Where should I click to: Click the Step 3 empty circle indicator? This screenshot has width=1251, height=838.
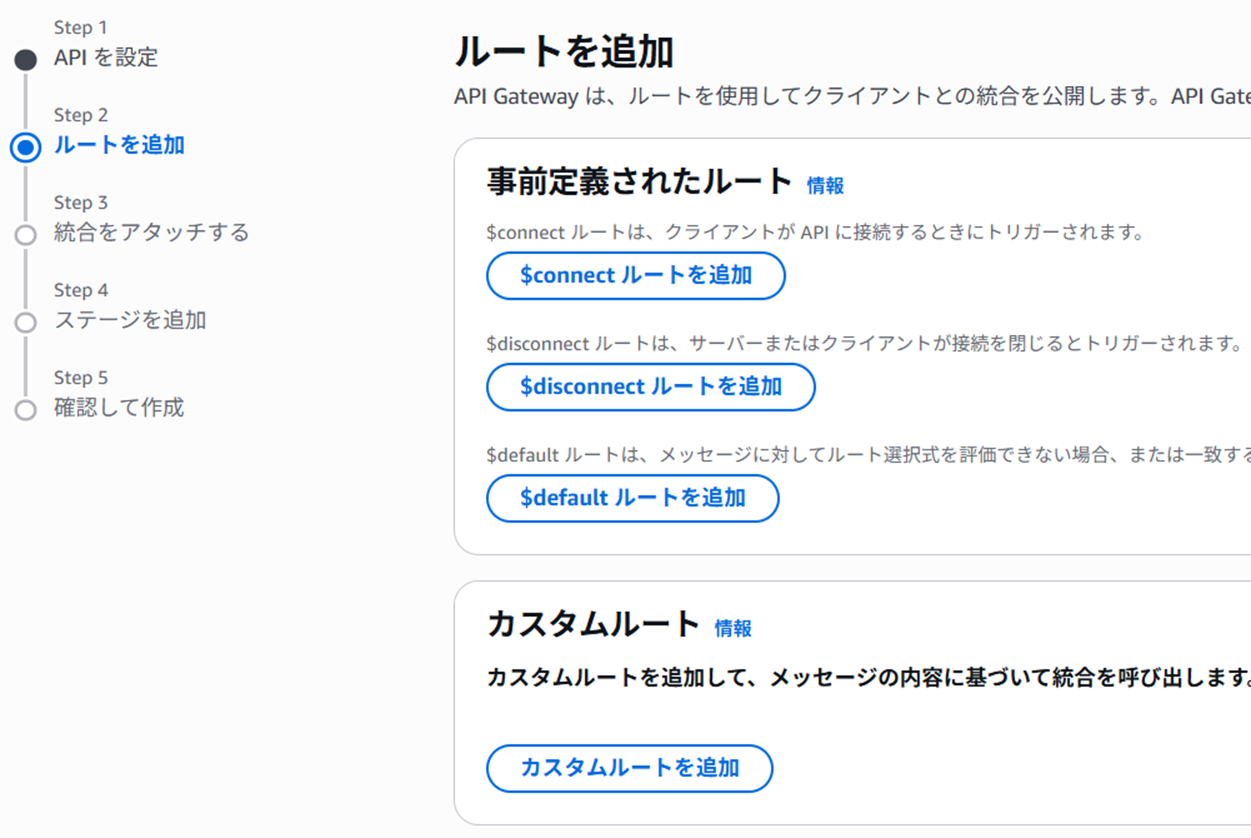pyautogui.click(x=25, y=235)
